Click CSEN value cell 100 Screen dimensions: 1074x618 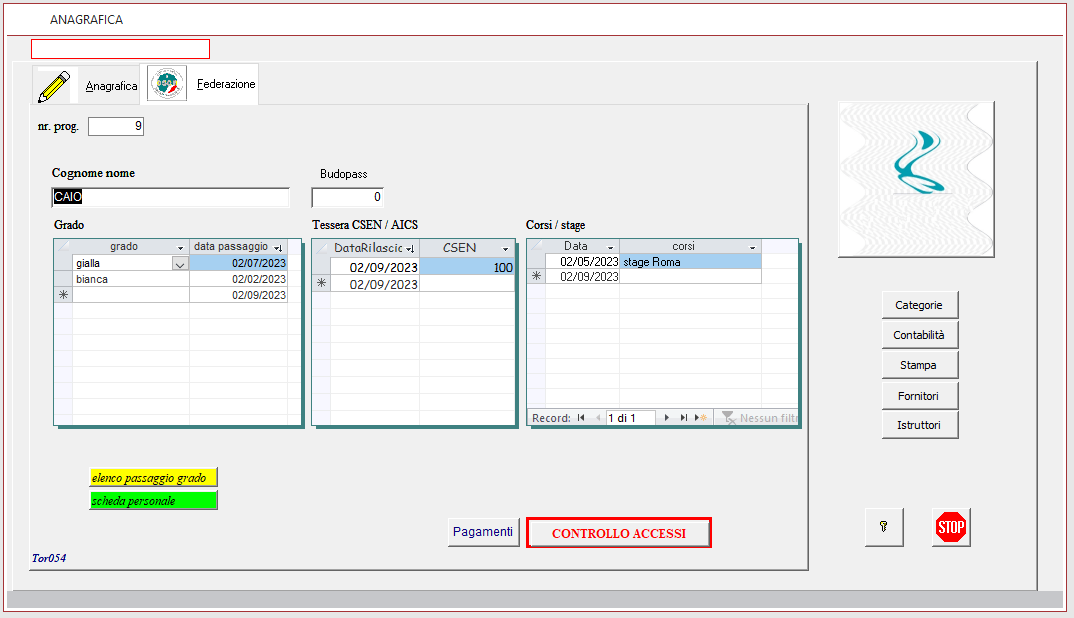point(467,267)
